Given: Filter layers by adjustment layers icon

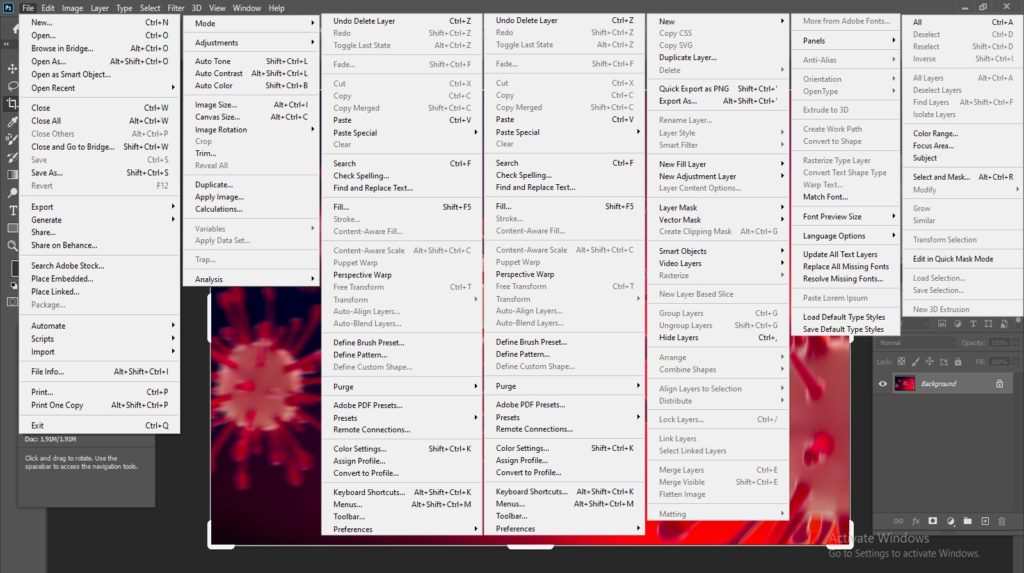Looking at the screenshot, I should click(x=957, y=323).
